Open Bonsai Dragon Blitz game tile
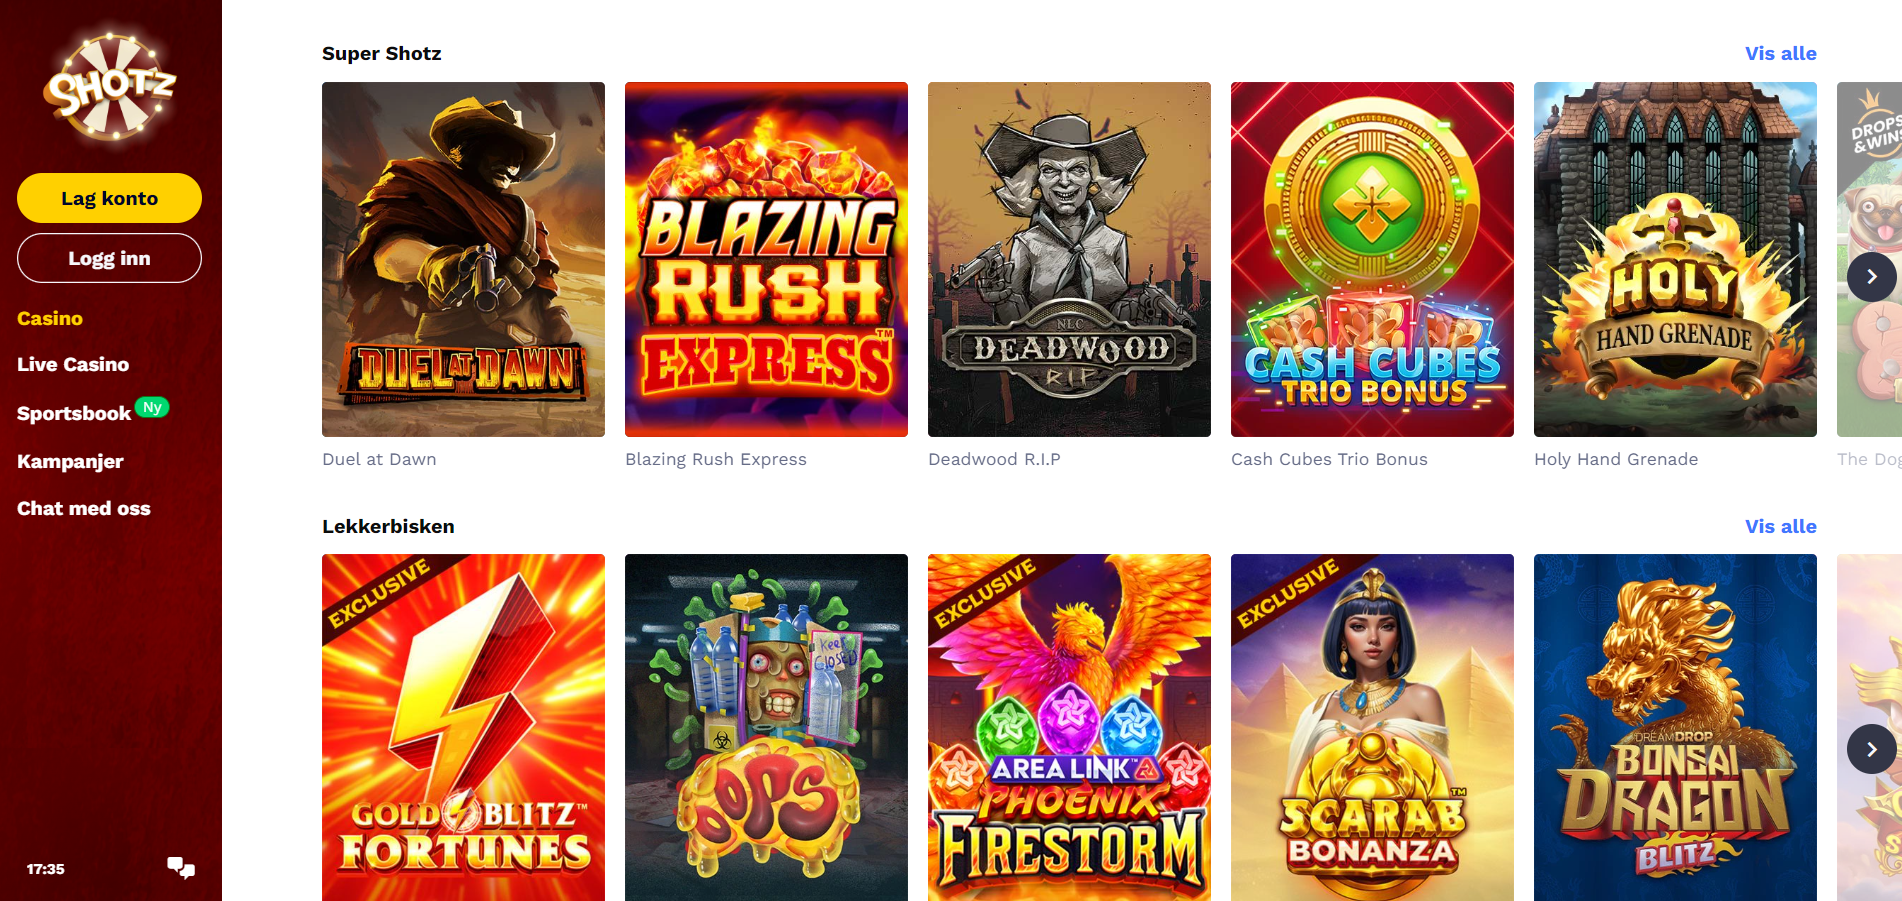This screenshot has width=1902, height=901. coord(1675,727)
